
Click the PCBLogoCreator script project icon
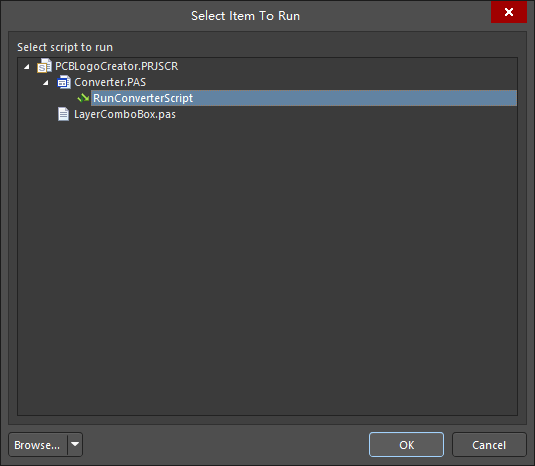pos(44,66)
